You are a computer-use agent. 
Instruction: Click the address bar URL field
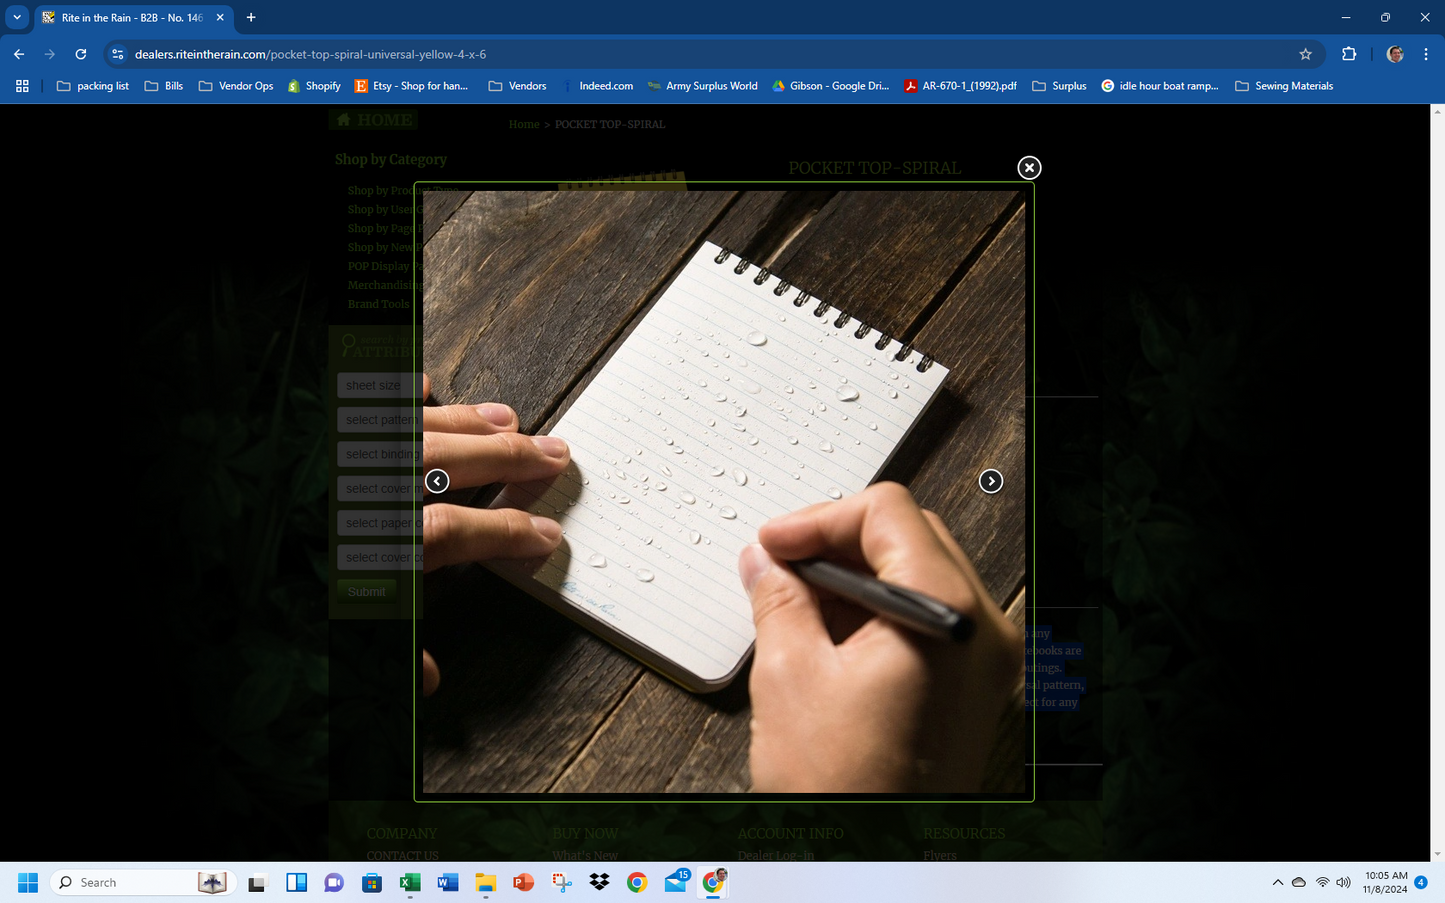700,54
